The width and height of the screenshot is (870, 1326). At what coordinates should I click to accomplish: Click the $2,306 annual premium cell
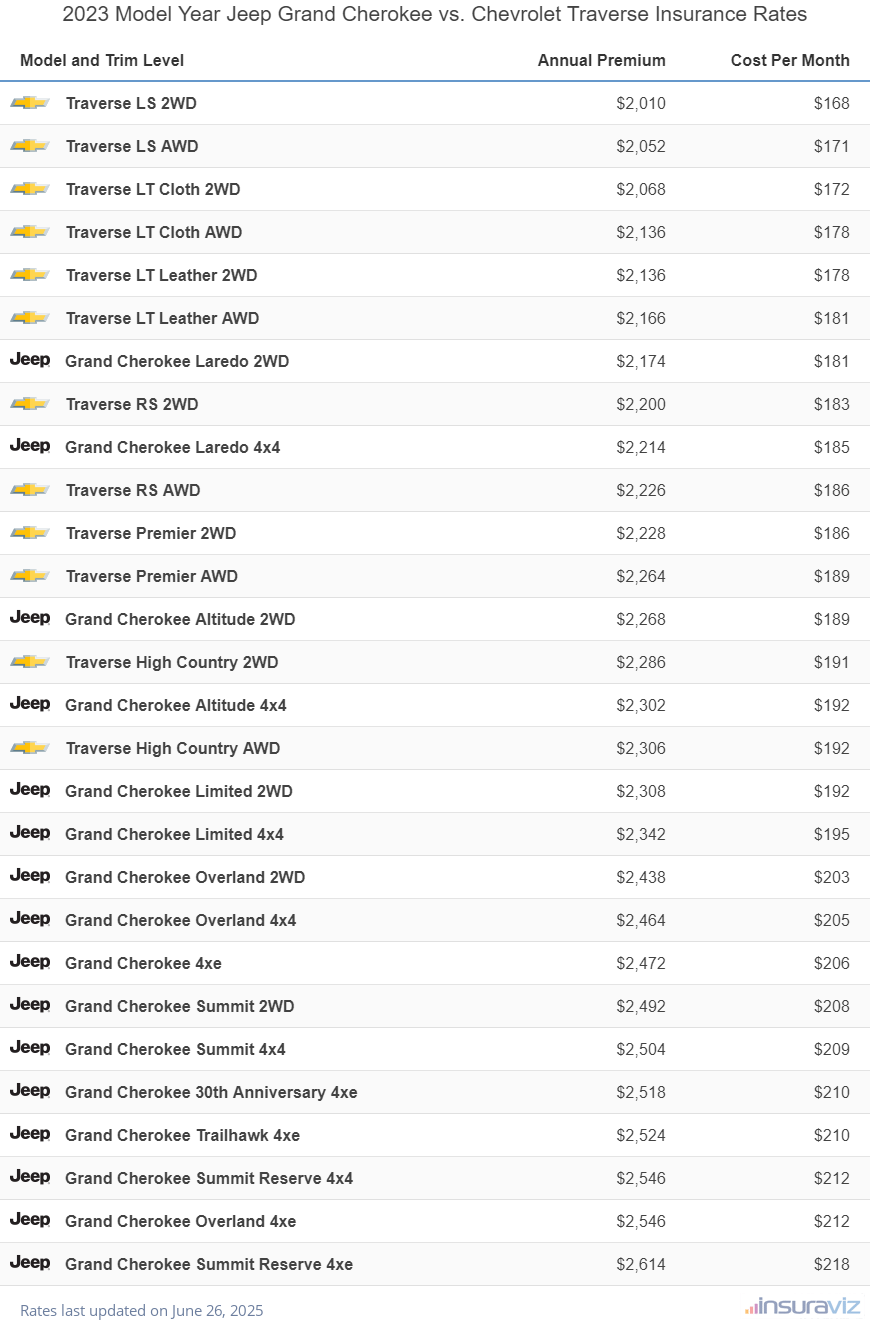[x=641, y=748]
